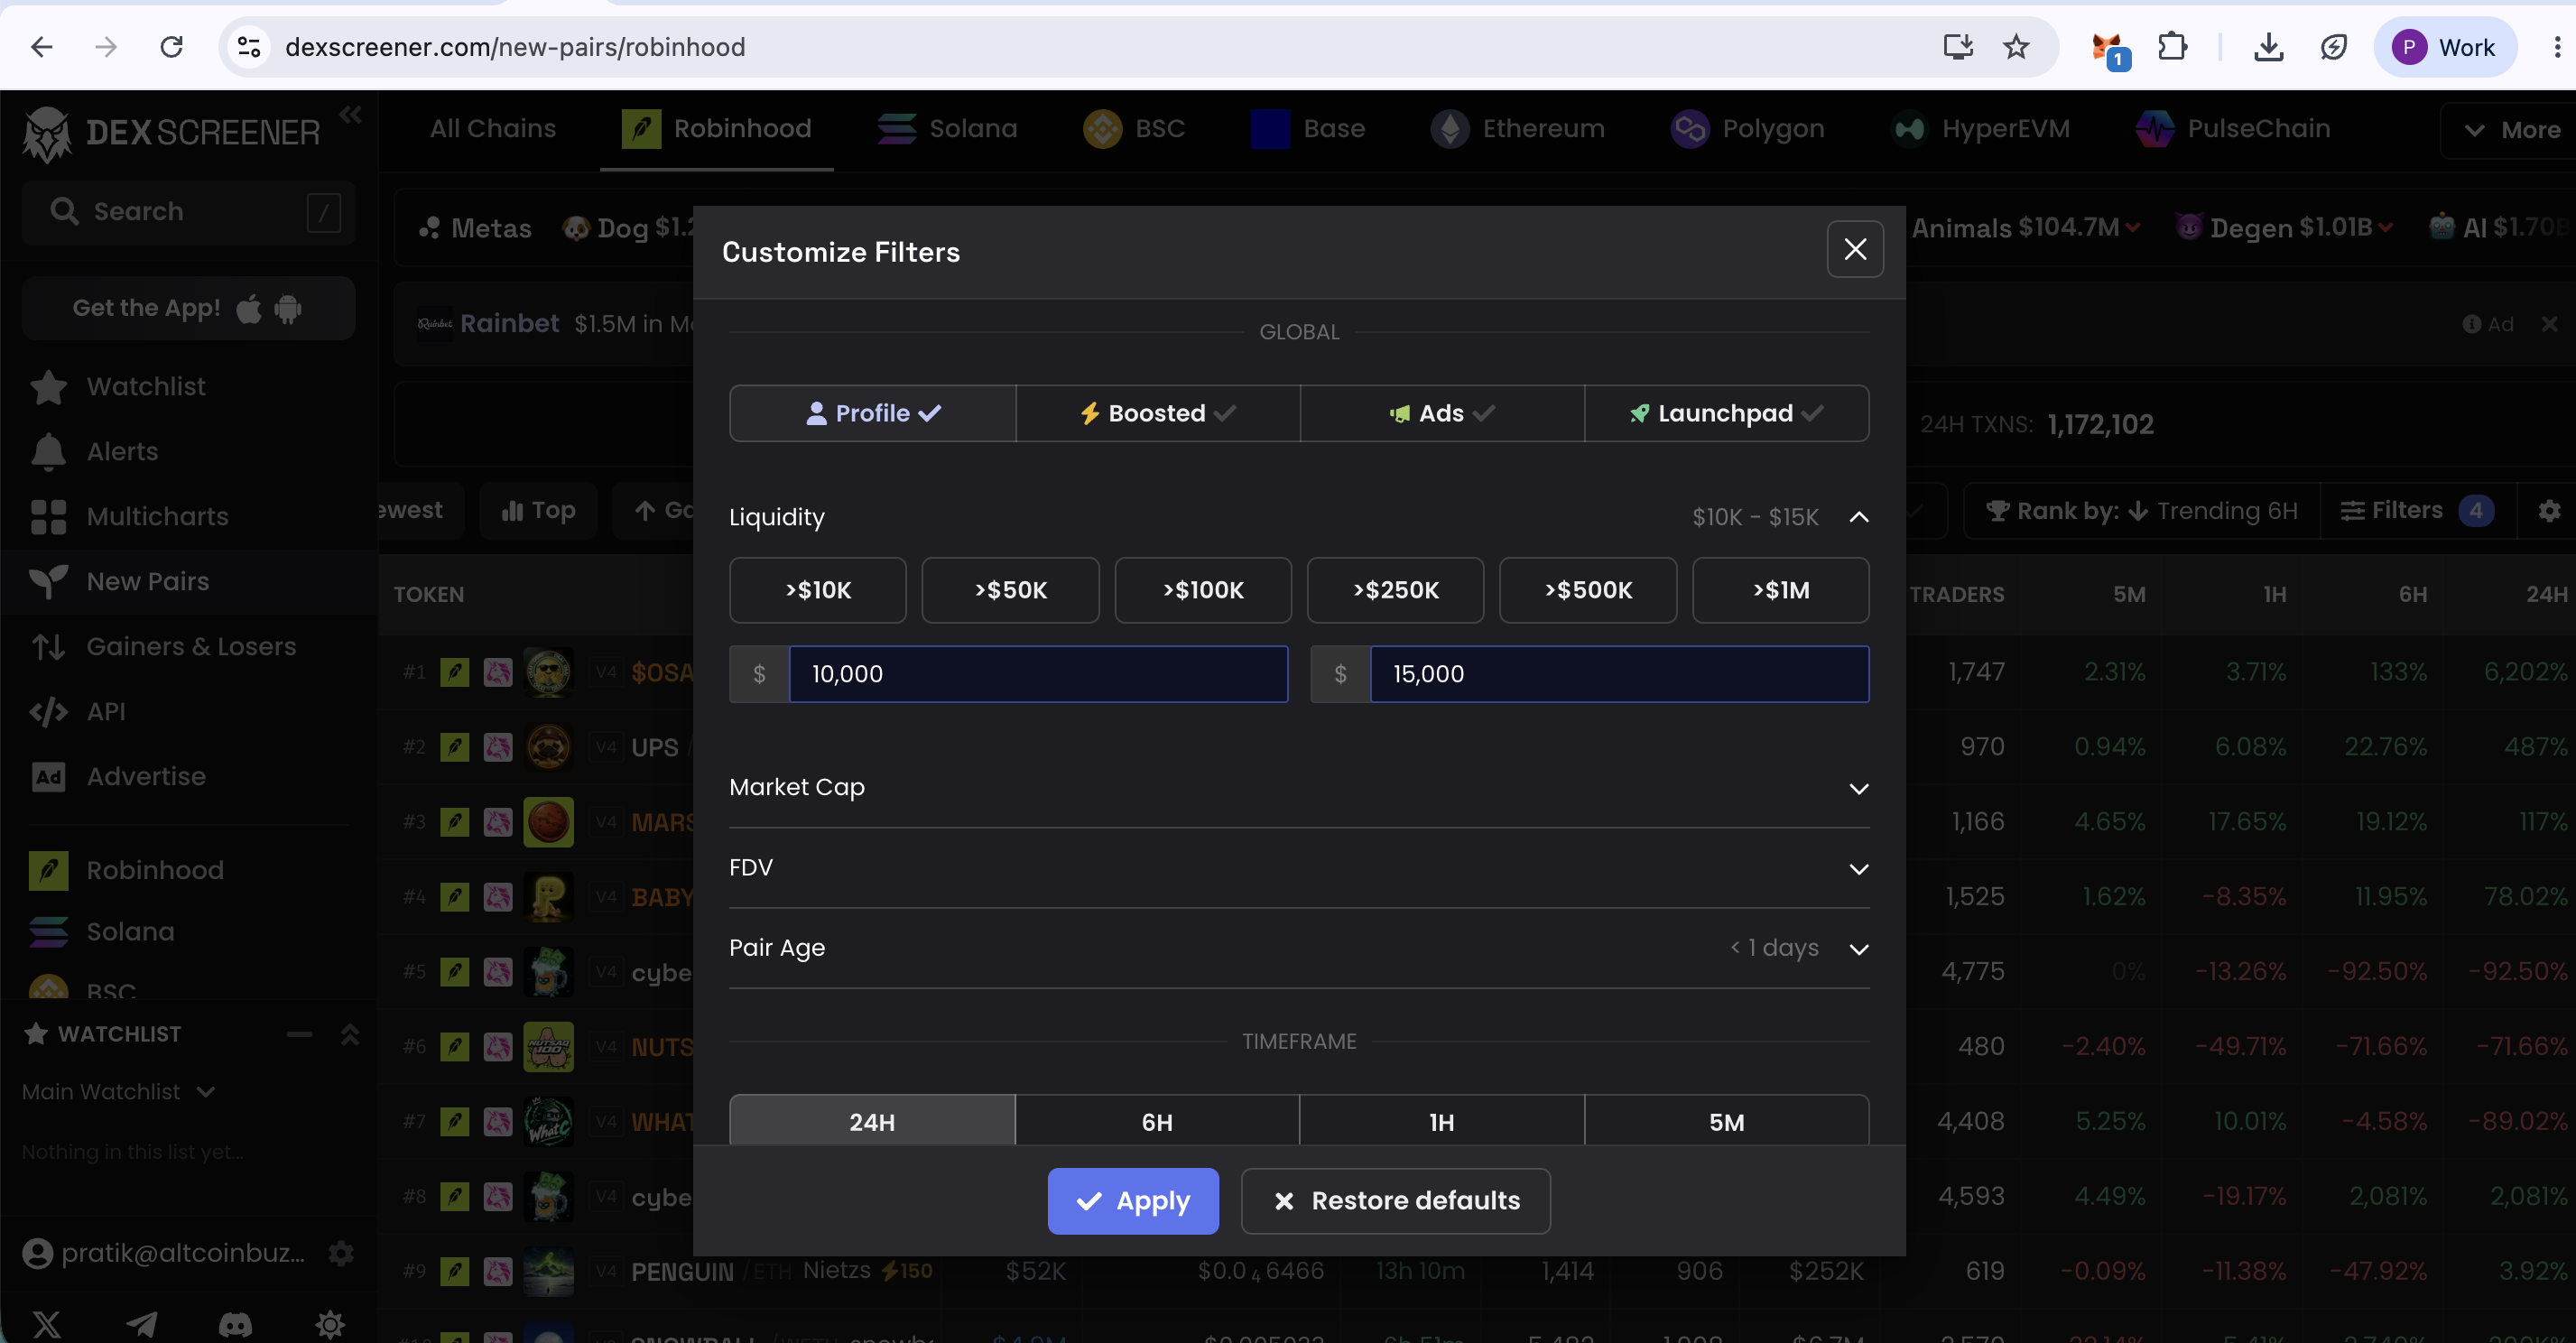Expand the FDV filter section
2576x1343 pixels.
(1299, 868)
